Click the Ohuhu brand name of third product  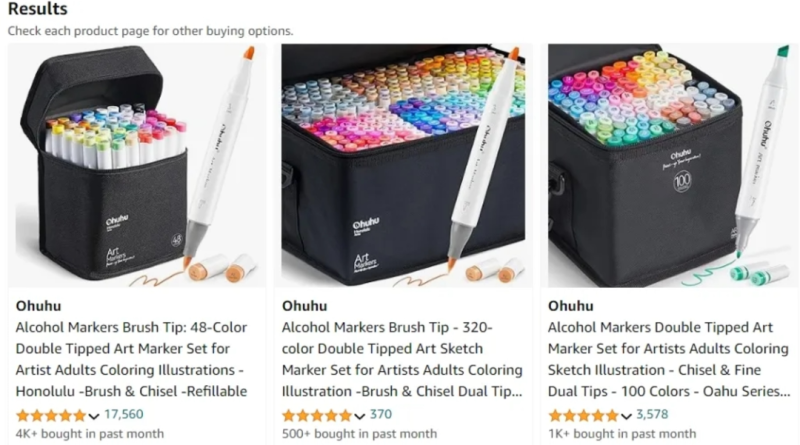[570, 306]
